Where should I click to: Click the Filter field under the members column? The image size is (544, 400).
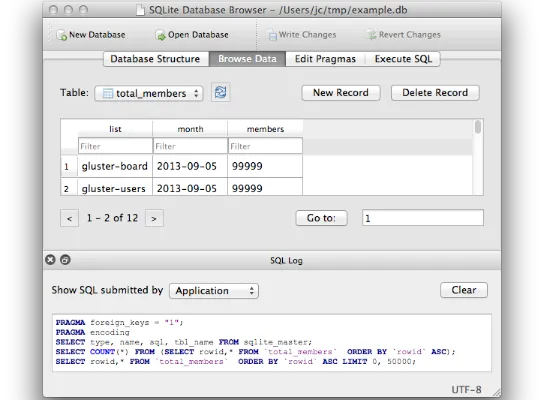click(265, 146)
